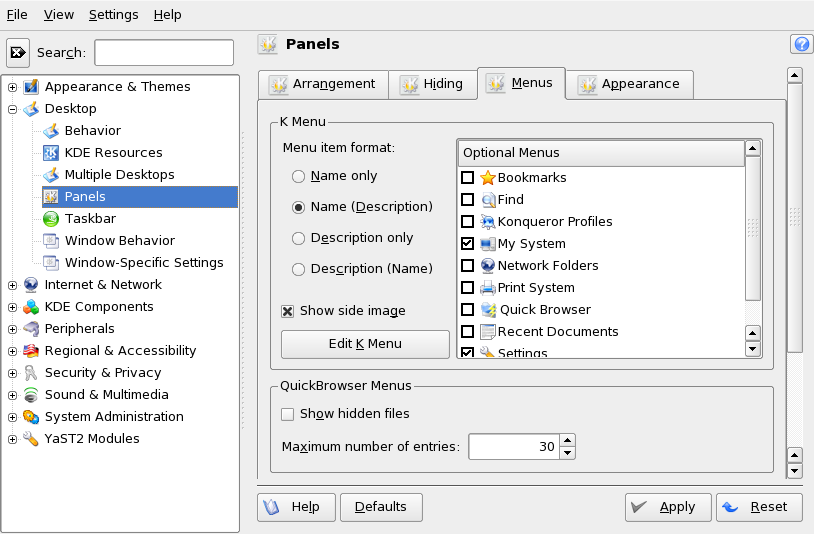Image resolution: width=814 pixels, height=534 pixels.
Task: Enable the Bookmarks optional menu checkbox
Action: [x=467, y=177]
